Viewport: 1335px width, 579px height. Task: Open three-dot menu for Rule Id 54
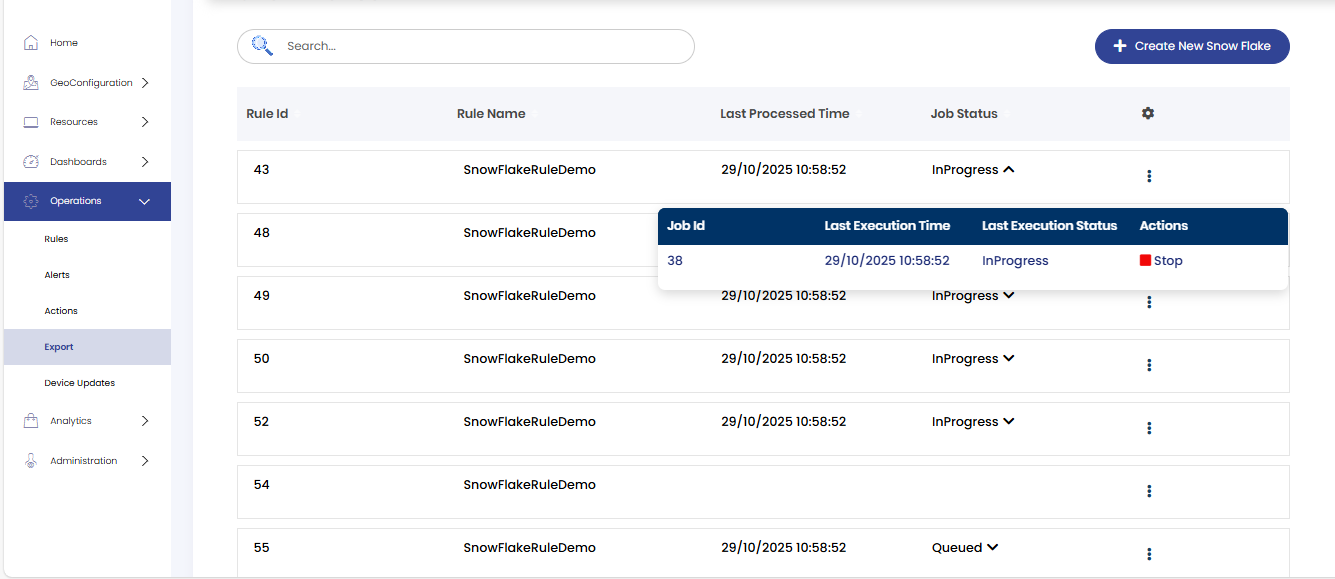(1149, 491)
